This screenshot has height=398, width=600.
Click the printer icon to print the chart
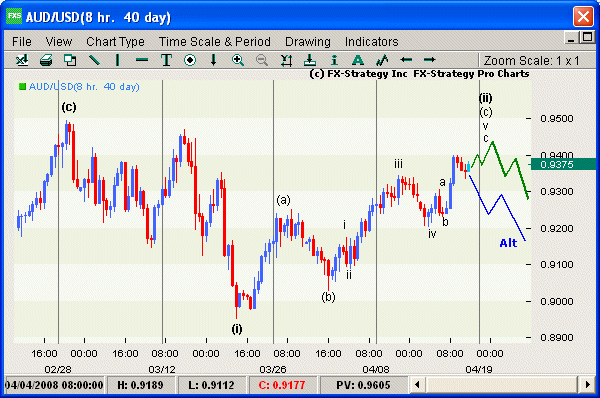point(46,60)
